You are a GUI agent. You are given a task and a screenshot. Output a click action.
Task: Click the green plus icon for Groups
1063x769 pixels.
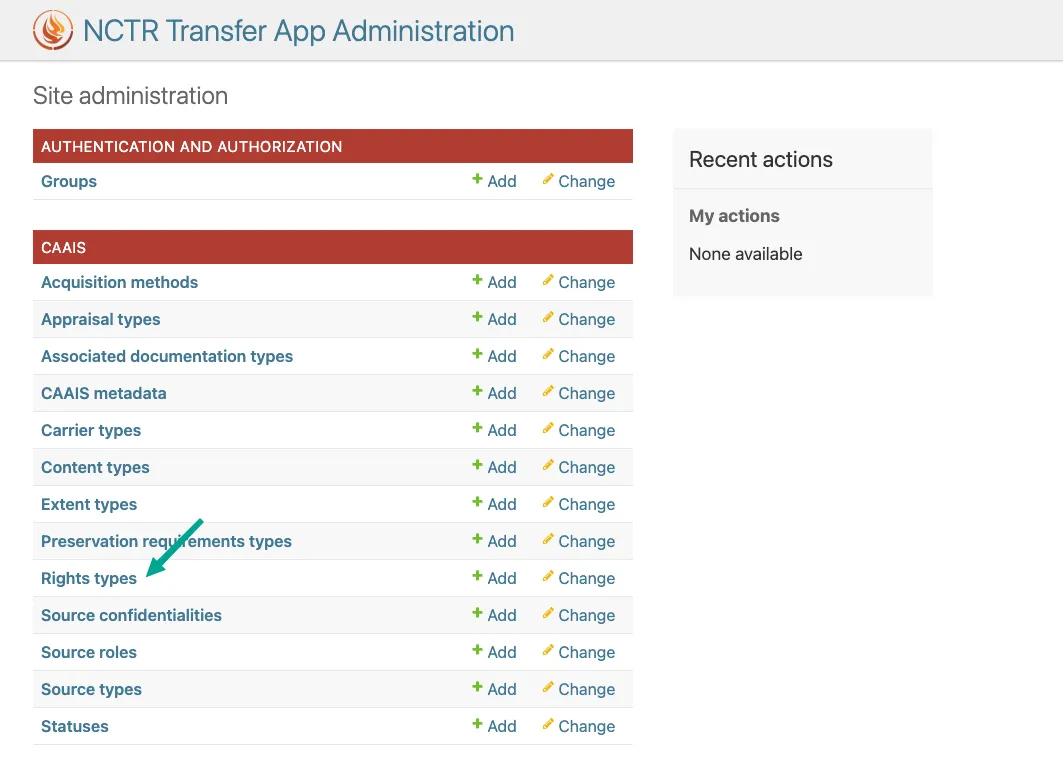(x=477, y=179)
